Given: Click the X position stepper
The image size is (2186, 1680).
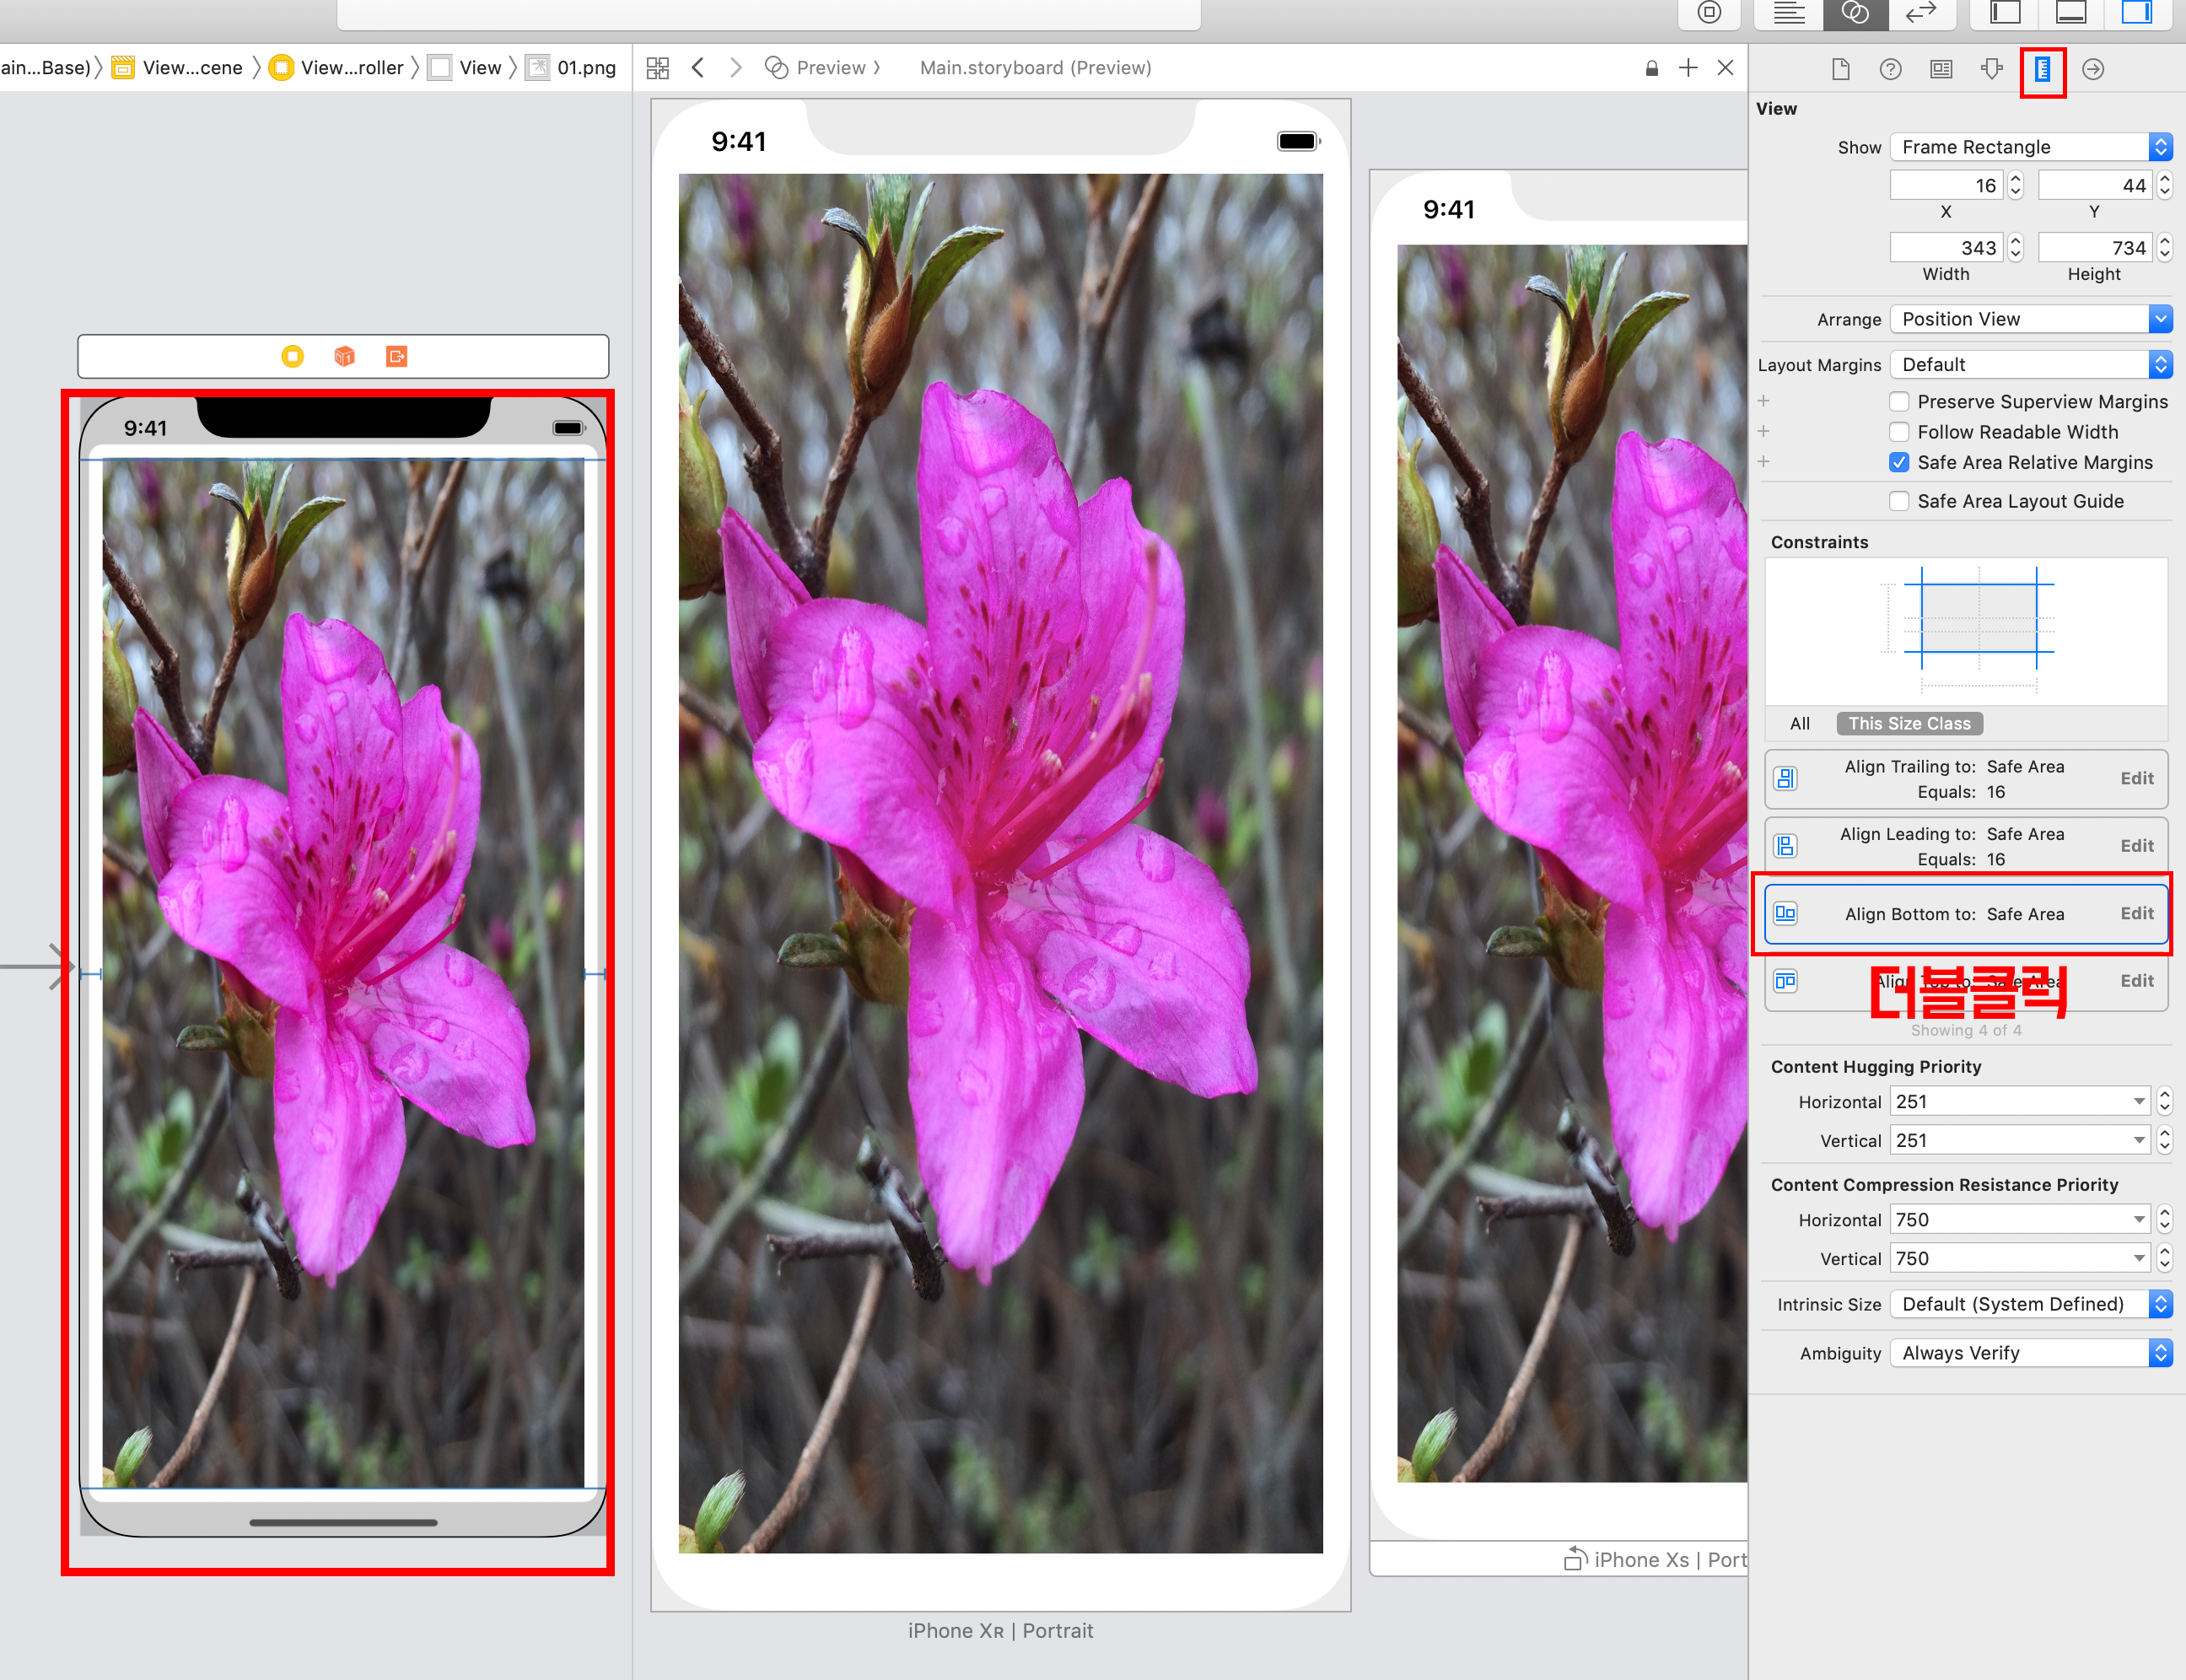Looking at the screenshot, I should (x=2015, y=185).
